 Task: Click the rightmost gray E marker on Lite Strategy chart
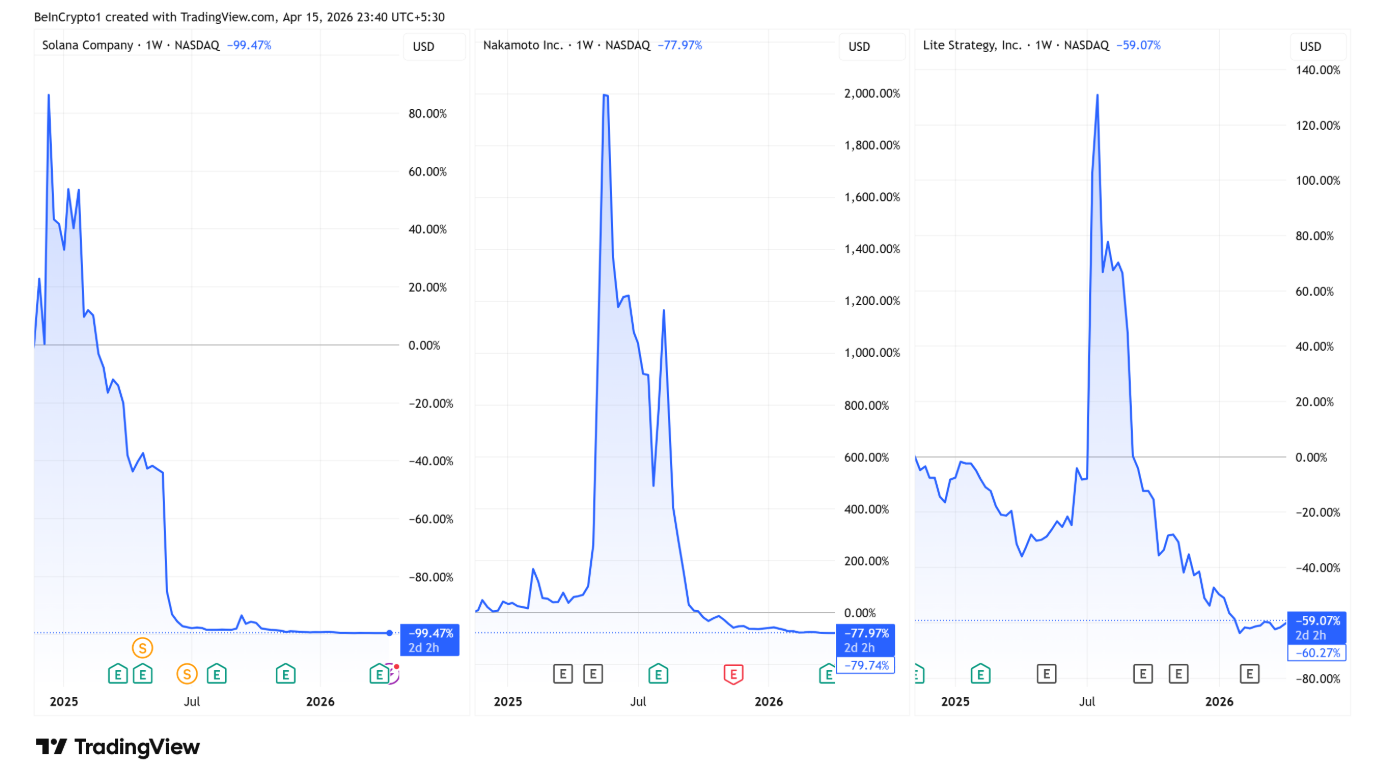click(1249, 674)
